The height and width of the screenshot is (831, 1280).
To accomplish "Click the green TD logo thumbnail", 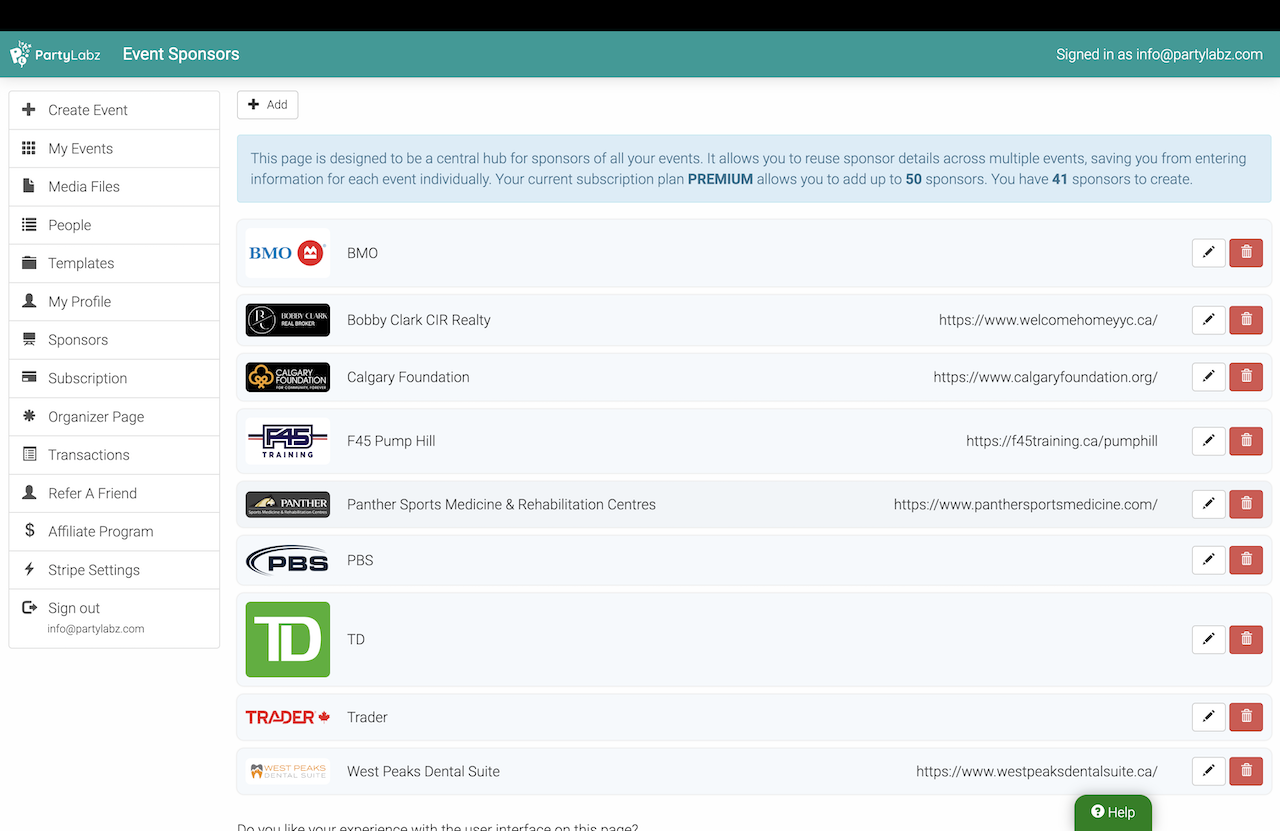I will pos(288,639).
